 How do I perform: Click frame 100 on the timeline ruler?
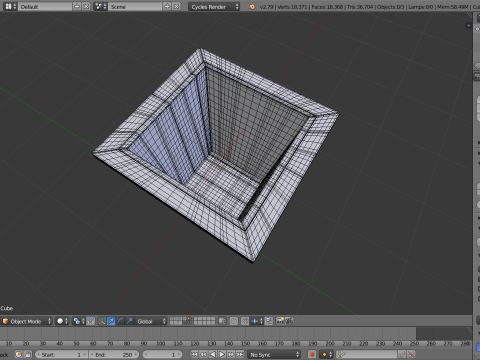coord(161,343)
